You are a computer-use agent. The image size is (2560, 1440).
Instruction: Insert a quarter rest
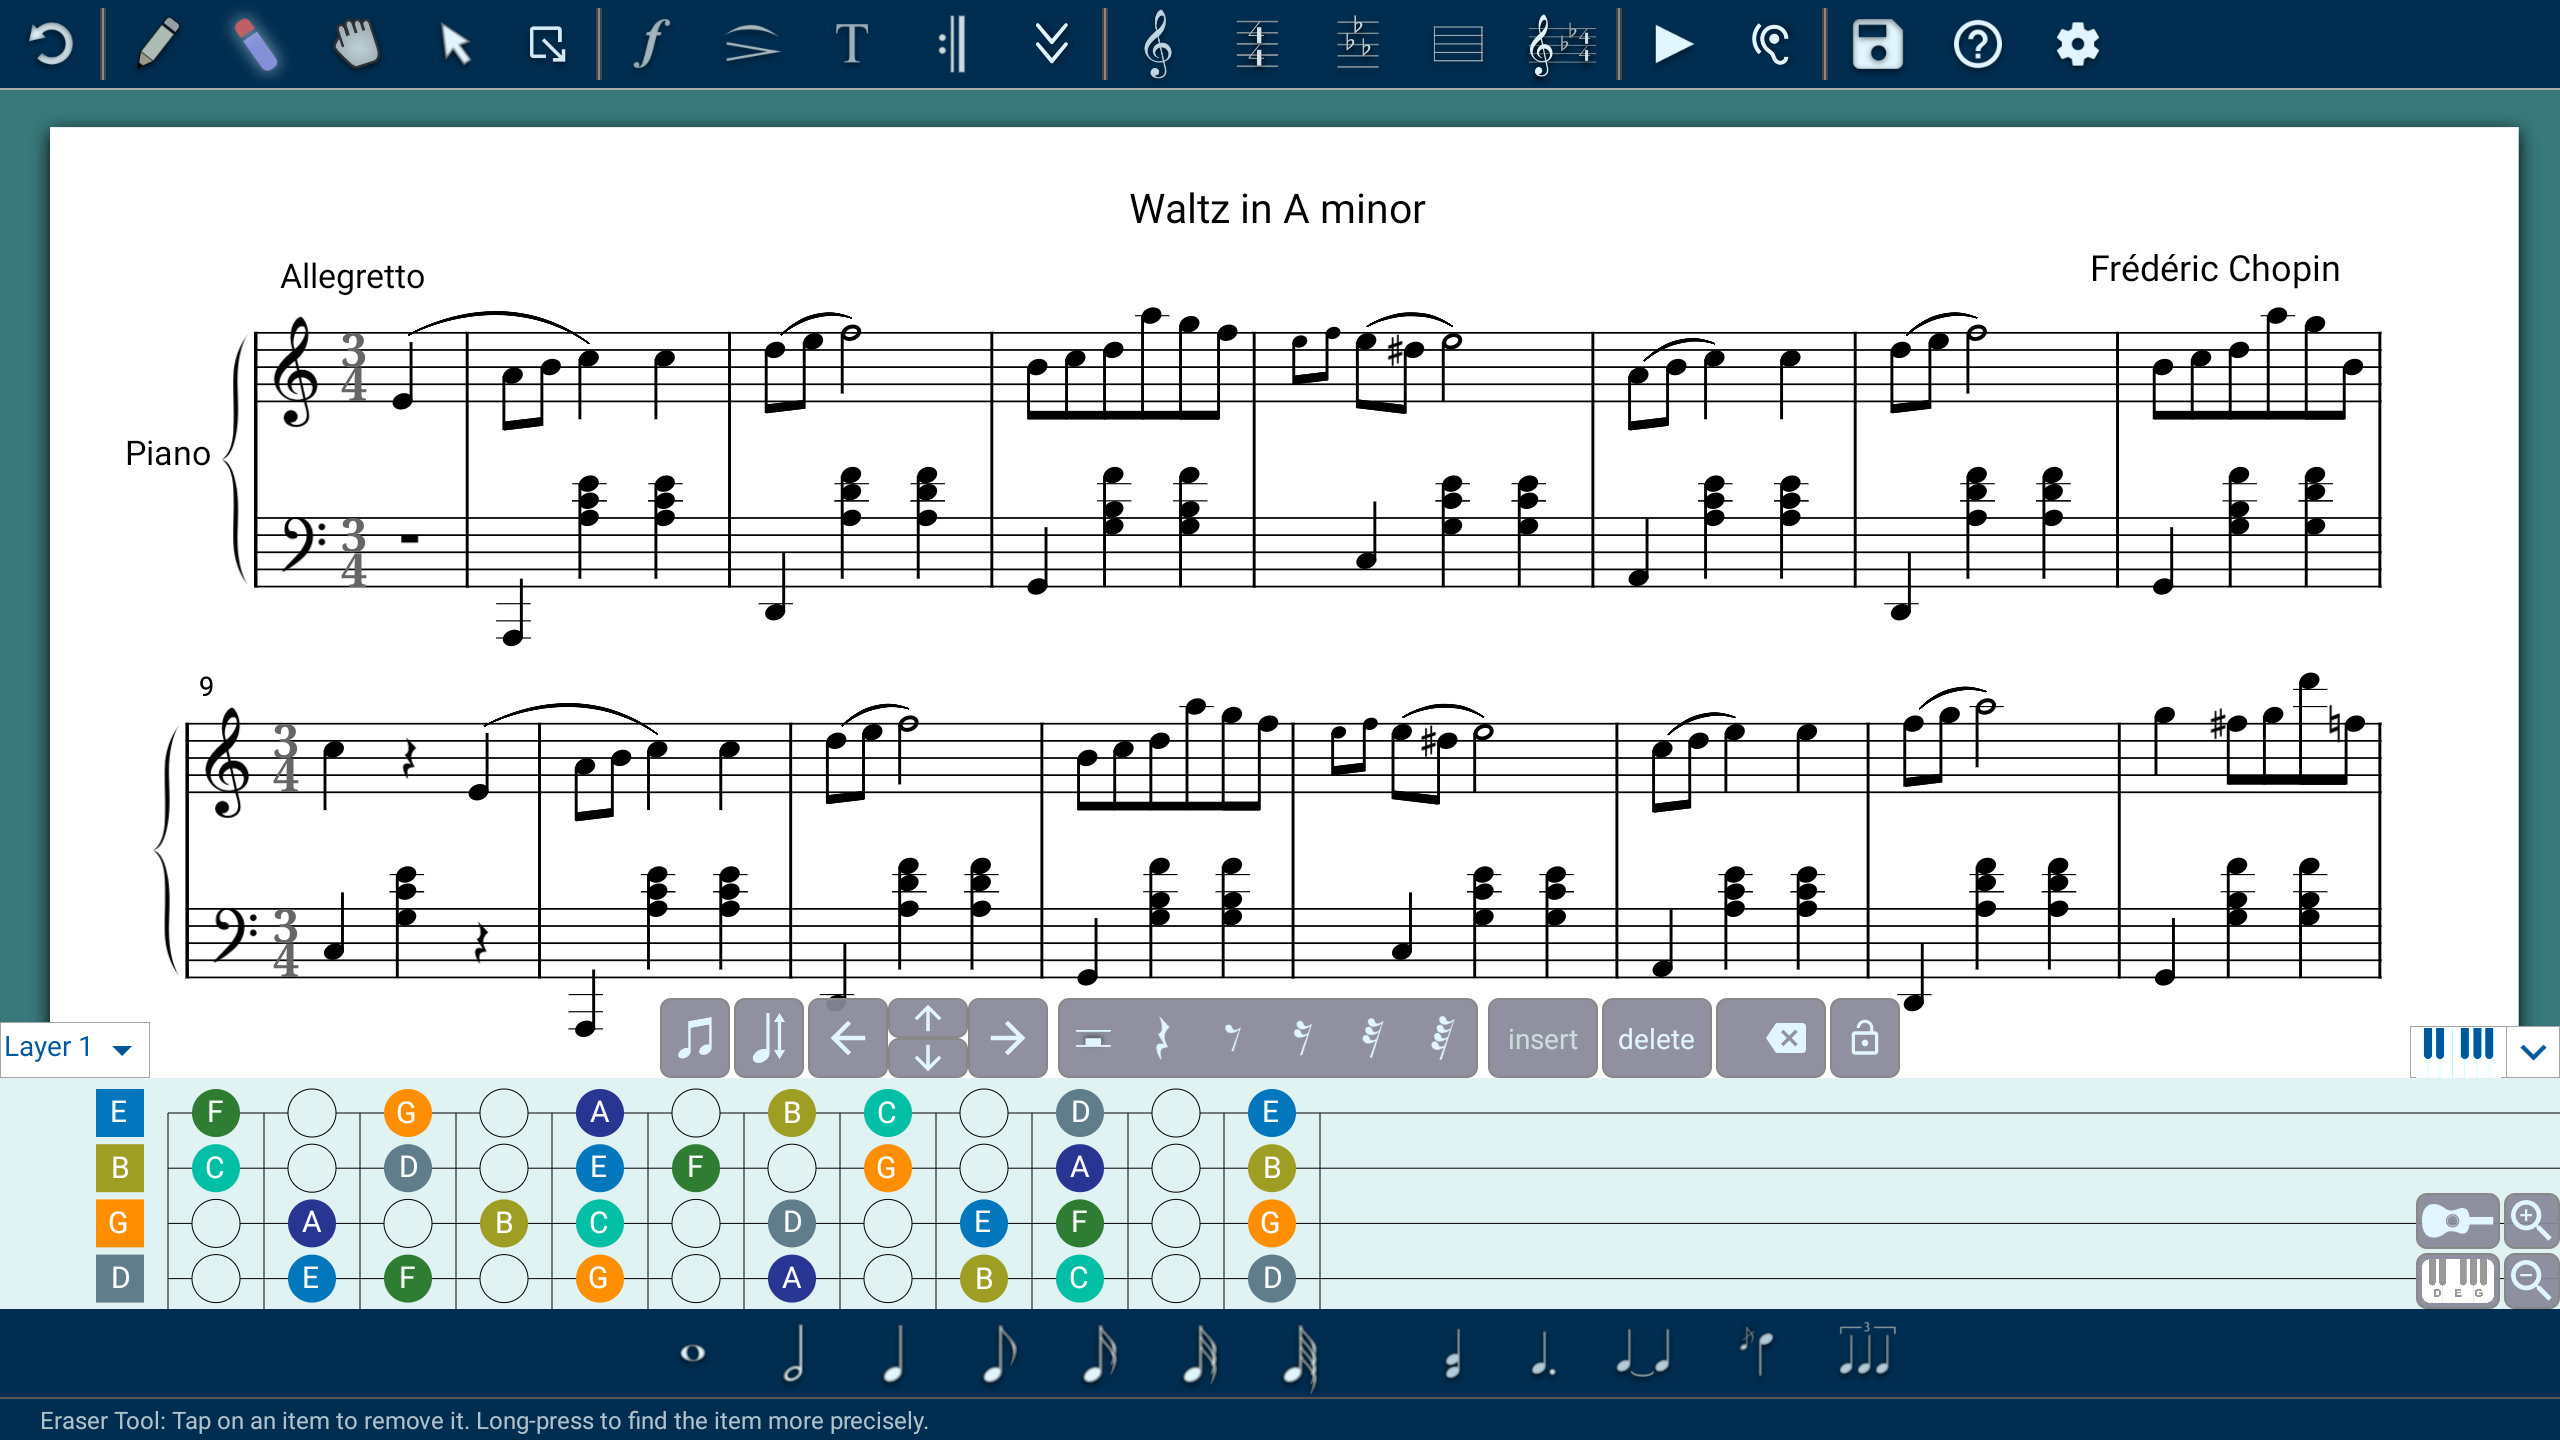point(1162,1039)
